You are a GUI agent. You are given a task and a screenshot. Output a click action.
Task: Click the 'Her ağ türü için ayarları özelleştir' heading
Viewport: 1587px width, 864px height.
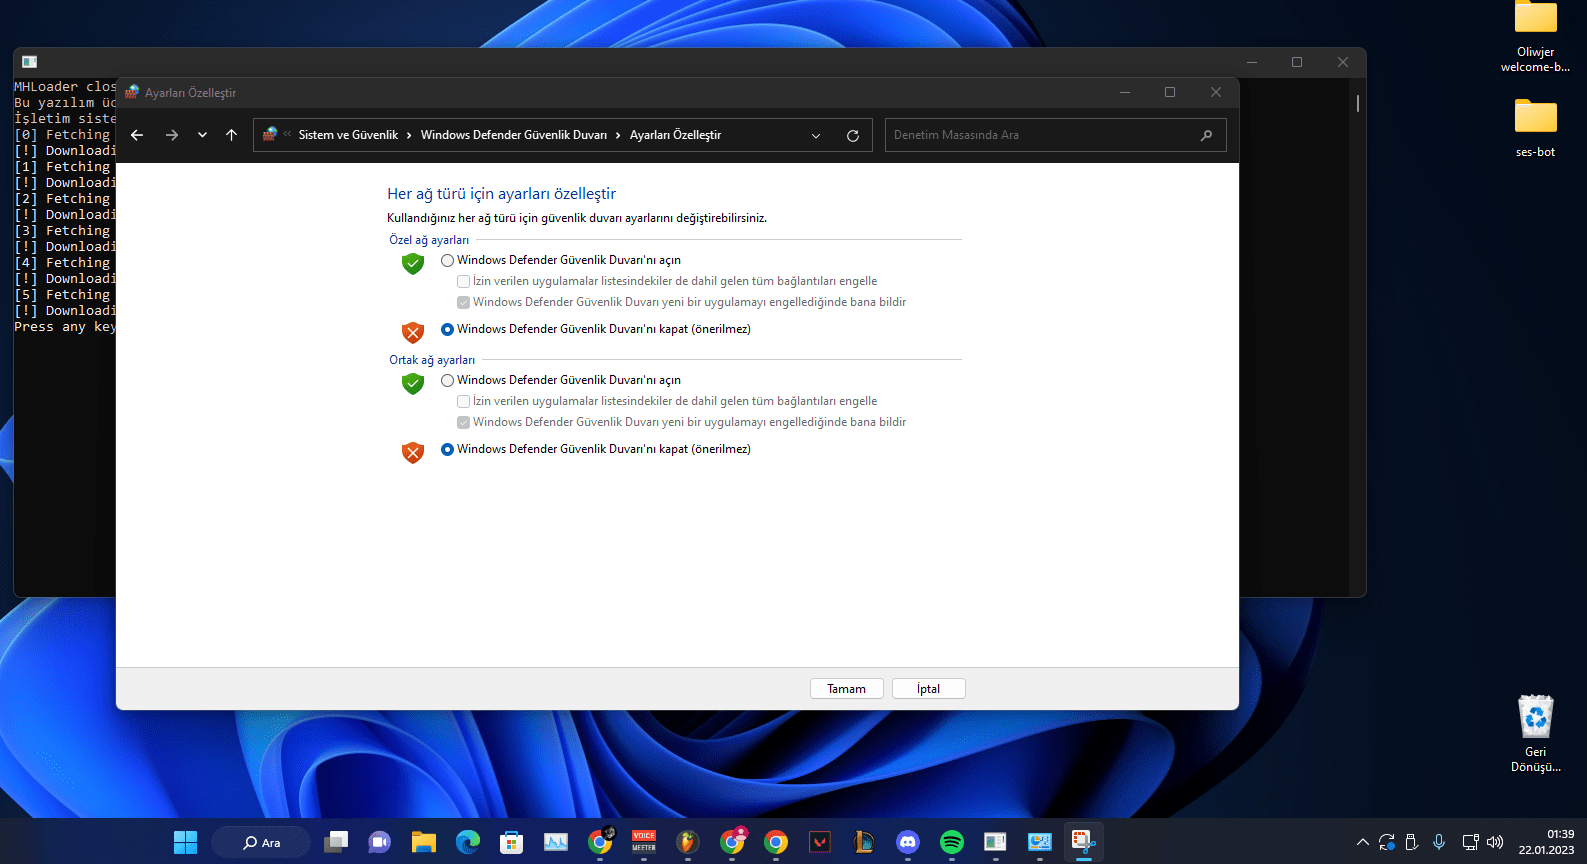[501, 194]
